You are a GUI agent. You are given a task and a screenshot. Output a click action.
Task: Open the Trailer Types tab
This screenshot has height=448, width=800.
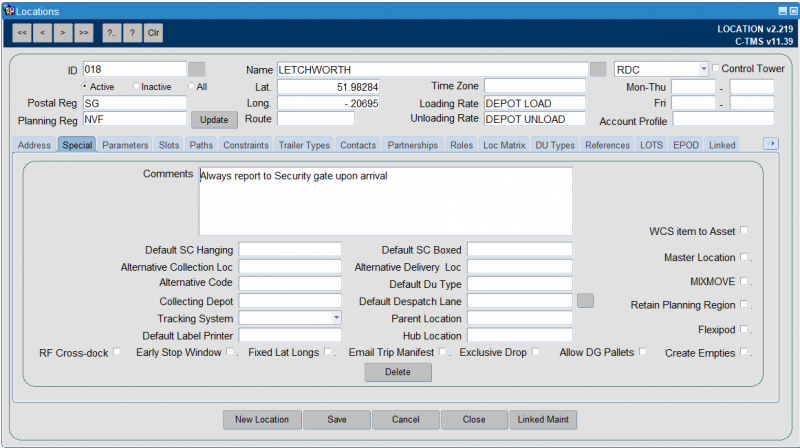pos(304,145)
